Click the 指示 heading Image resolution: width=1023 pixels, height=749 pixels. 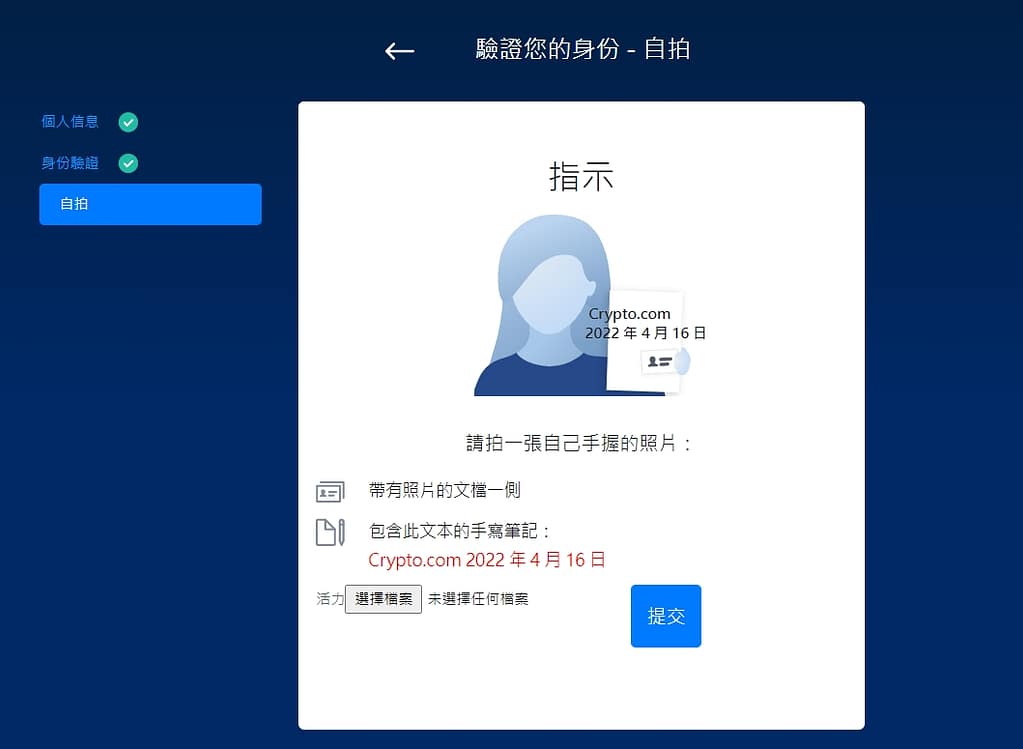(x=581, y=177)
